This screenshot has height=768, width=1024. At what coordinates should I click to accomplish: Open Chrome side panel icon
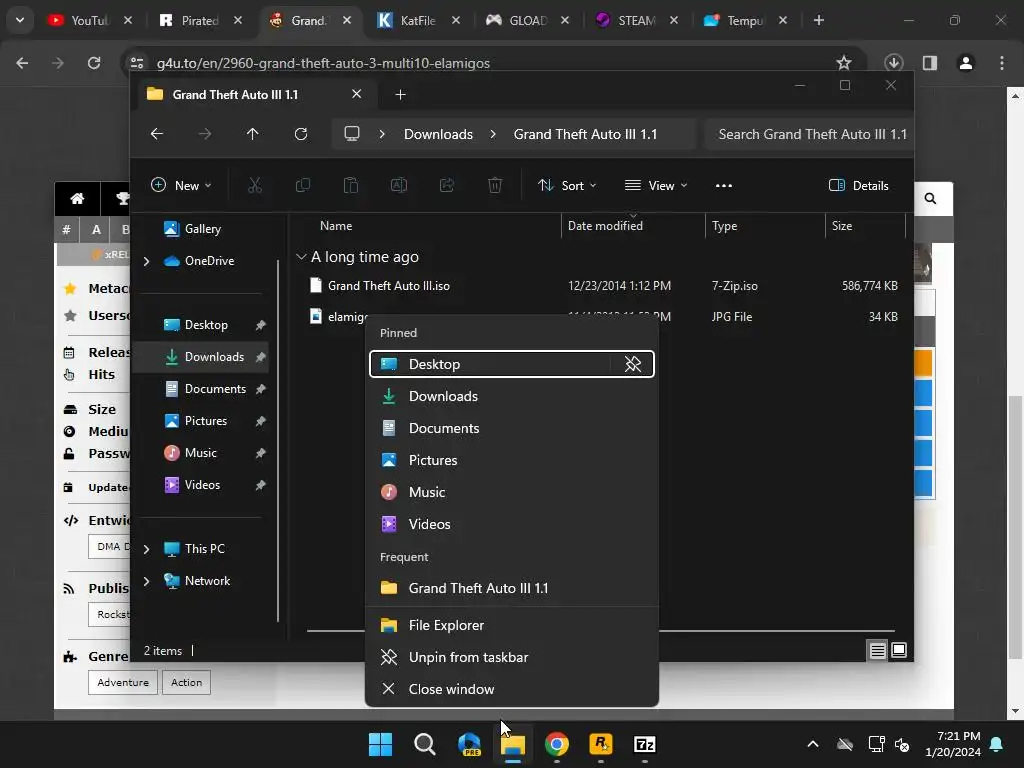(x=930, y=63)
